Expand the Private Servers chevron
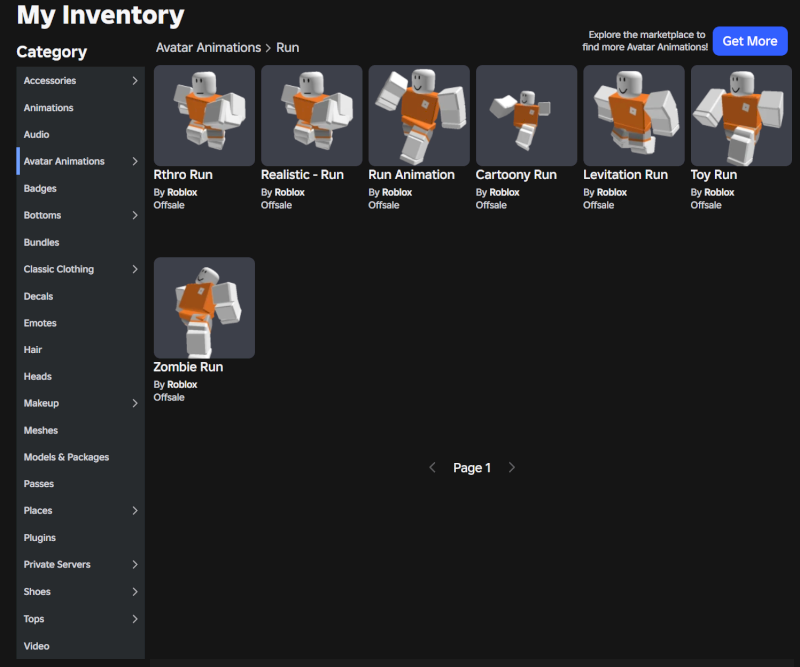The image size is (800, 667). (135, 564)
